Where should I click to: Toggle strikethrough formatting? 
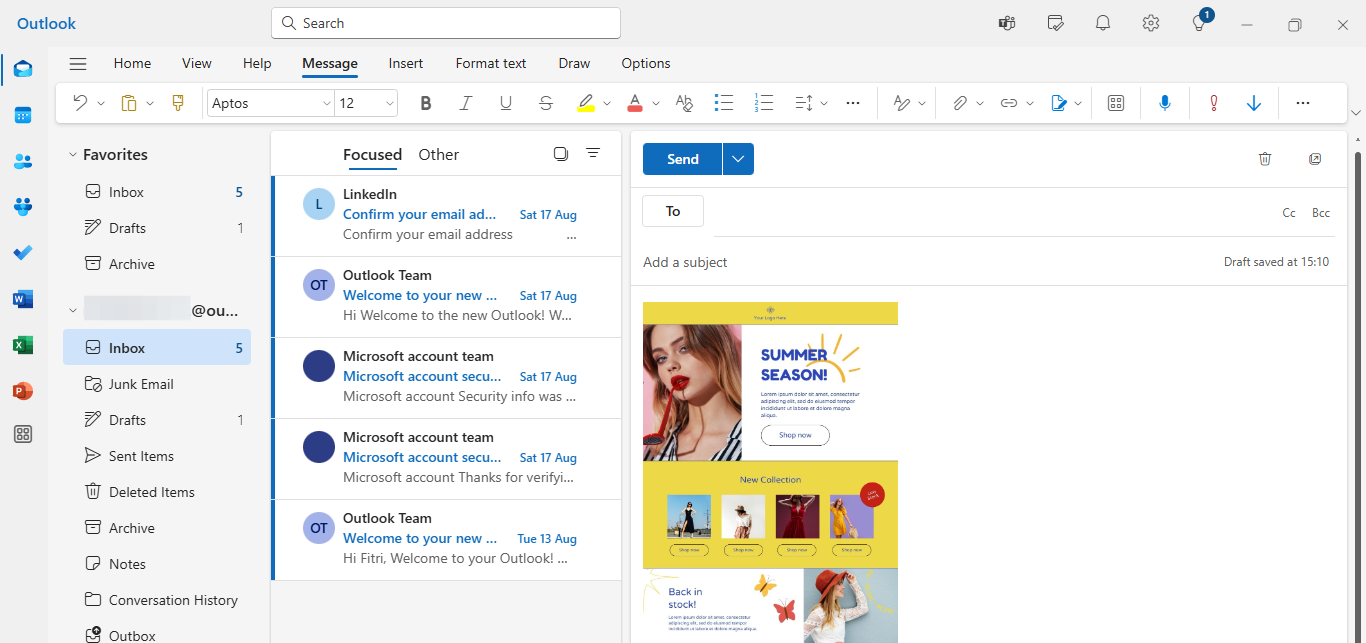(545, 102)
